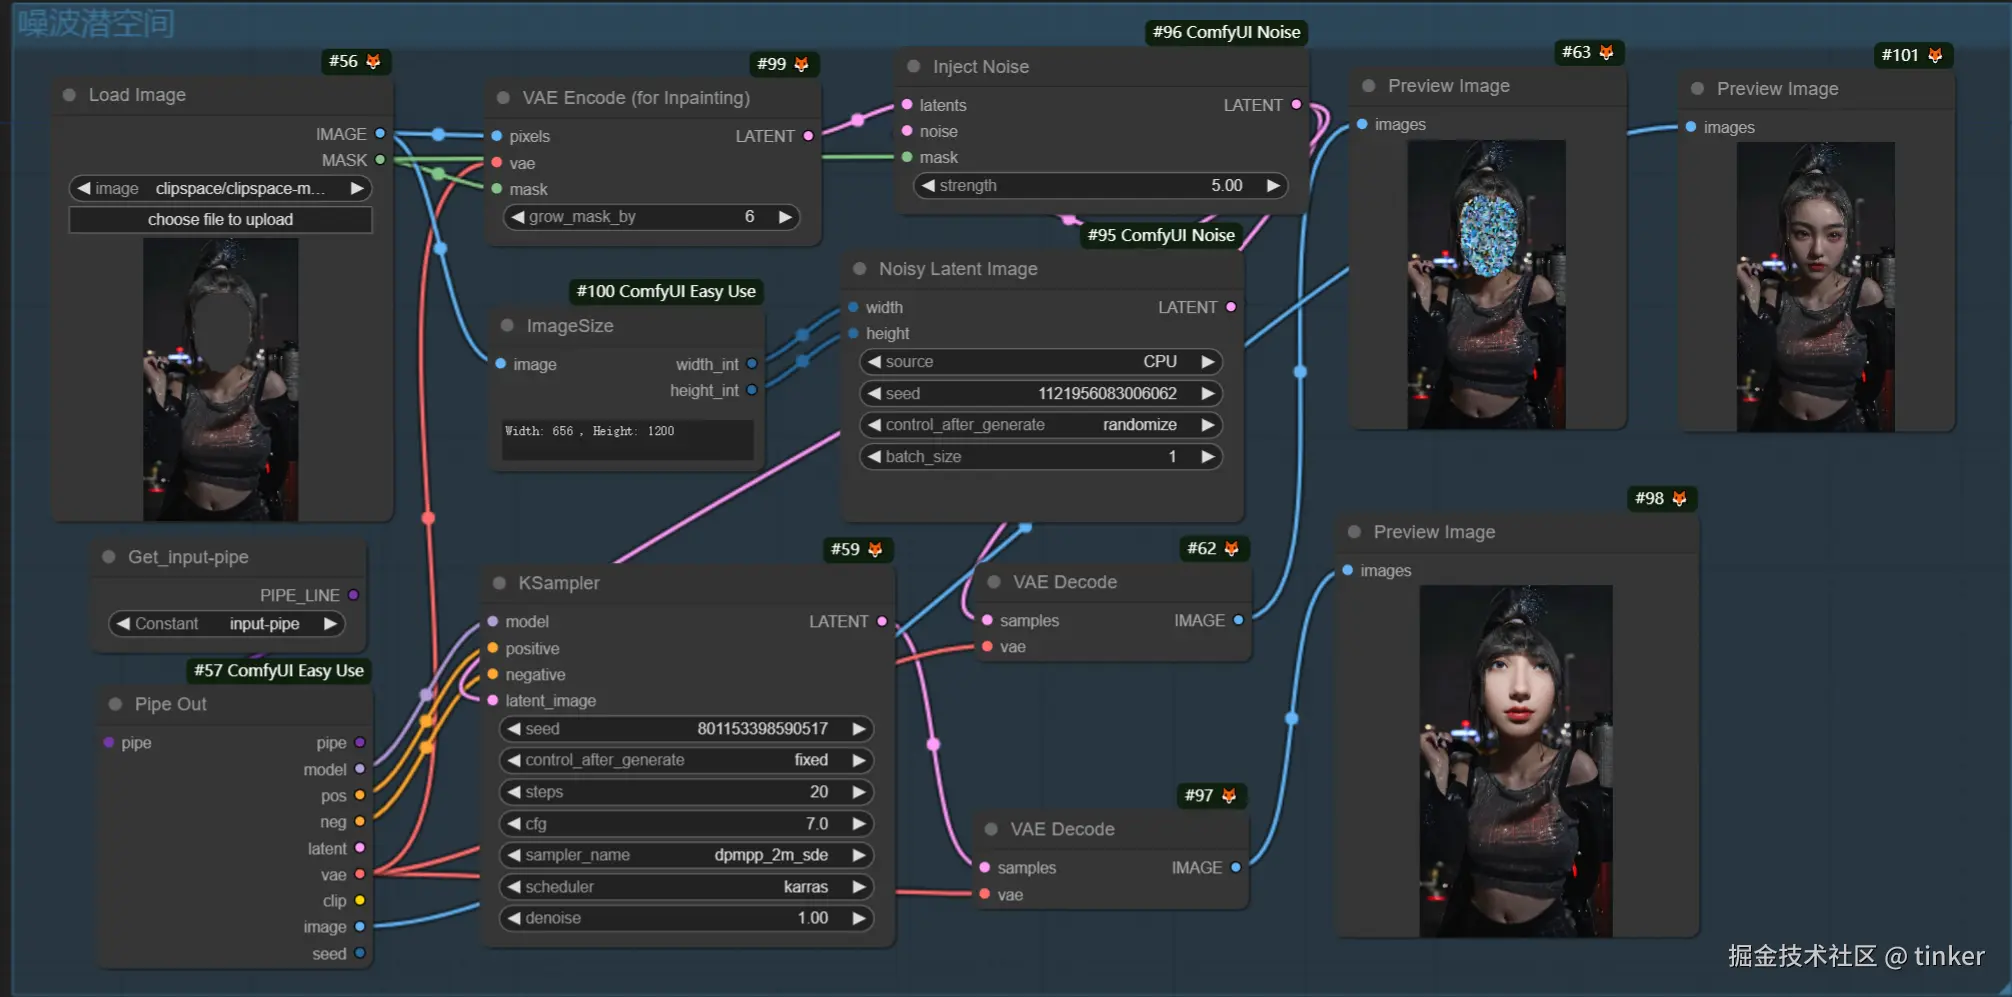Click the IMAGE output port on Load Image
This screenshot has height=997, width=2012.
(380, 134)
